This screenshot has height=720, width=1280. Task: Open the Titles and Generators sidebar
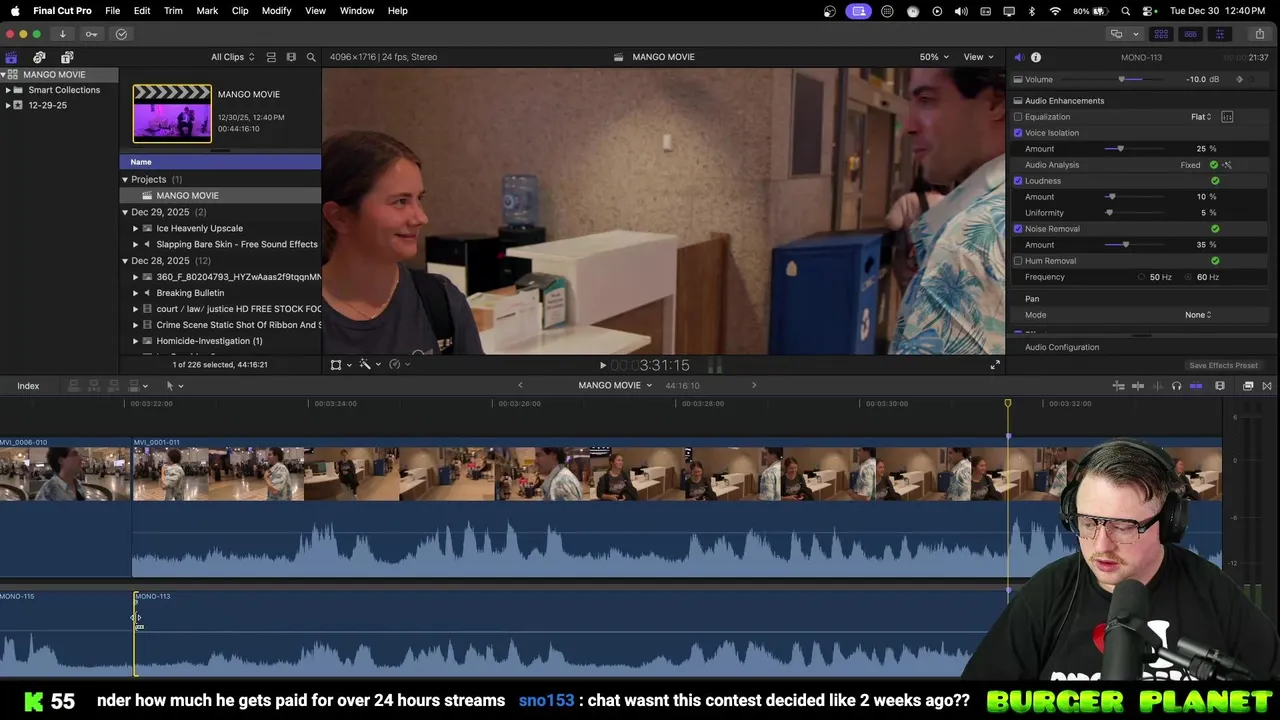[67, 57]
